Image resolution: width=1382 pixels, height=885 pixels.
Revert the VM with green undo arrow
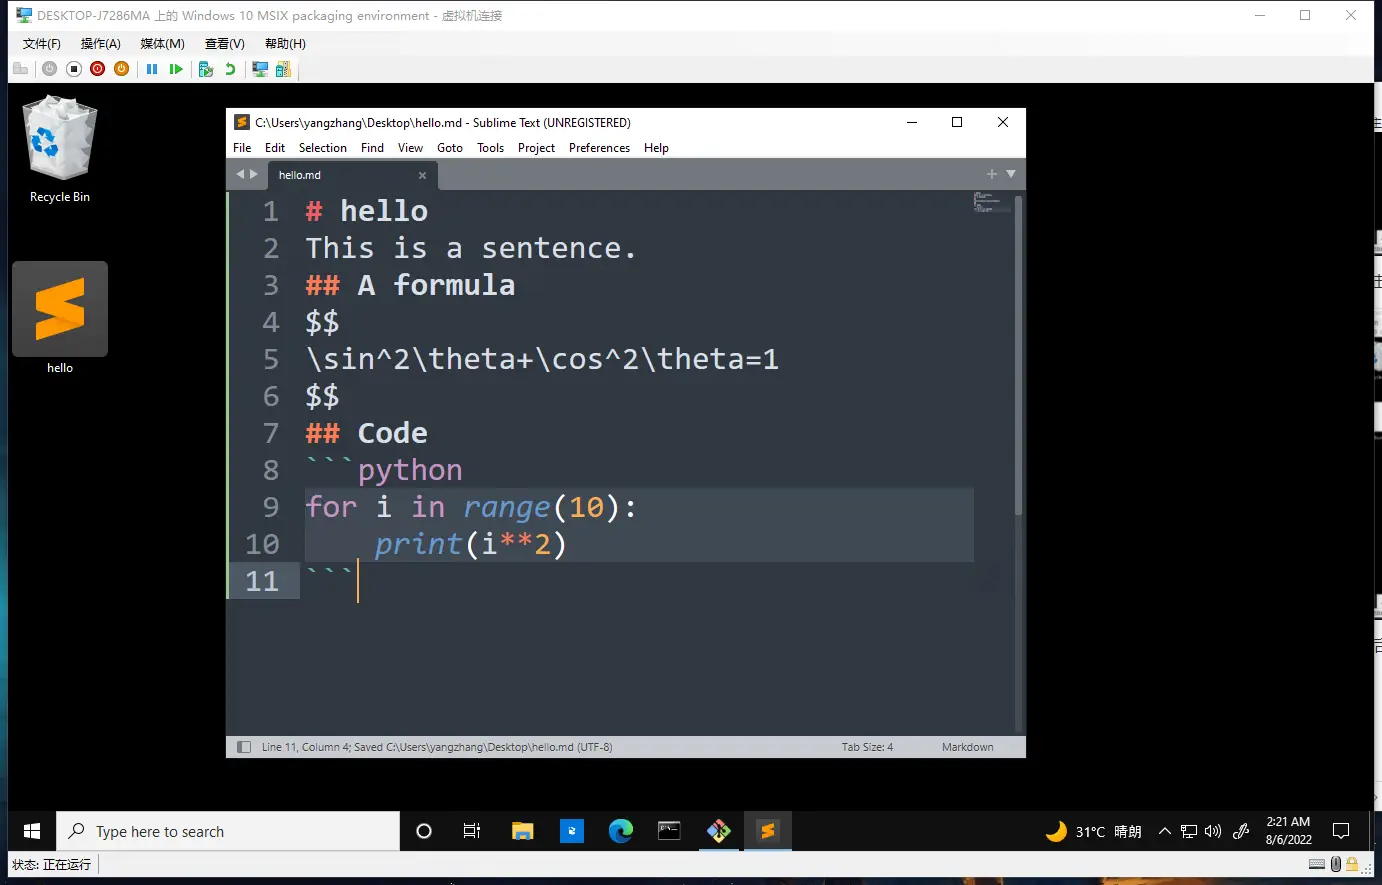pyautogui.click(x=230, y=69)
